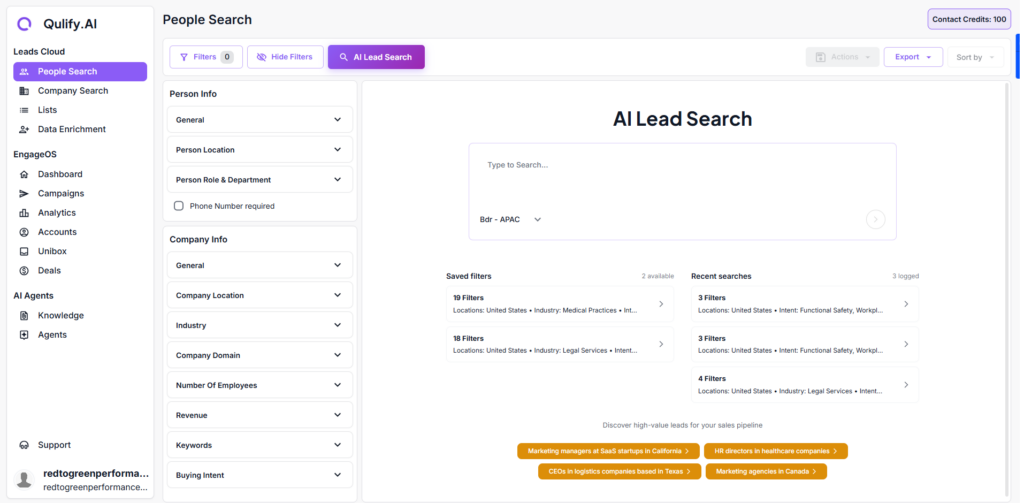Open the 19 Filters saved filter arrow
The width and height of the screenshot is (1024, 503).
[661, 304]
